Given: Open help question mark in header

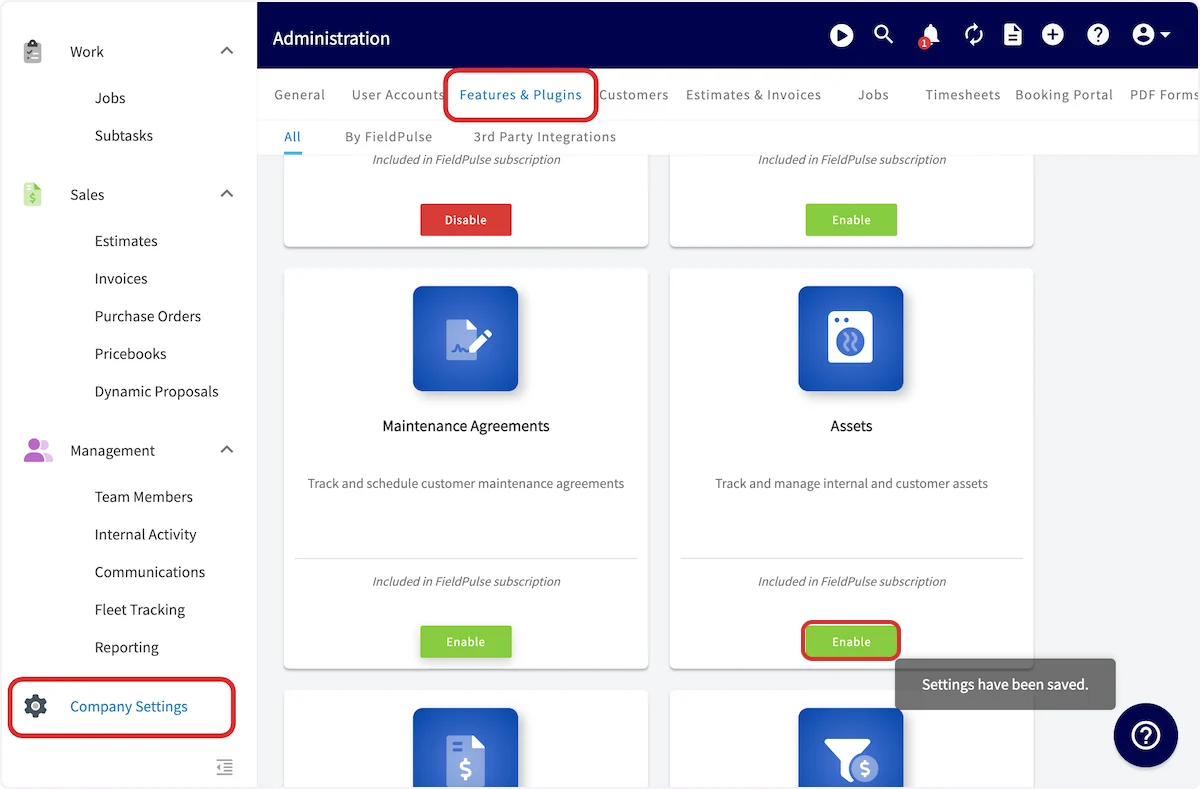Looking at the screenshot, I should click(1098, 35).
